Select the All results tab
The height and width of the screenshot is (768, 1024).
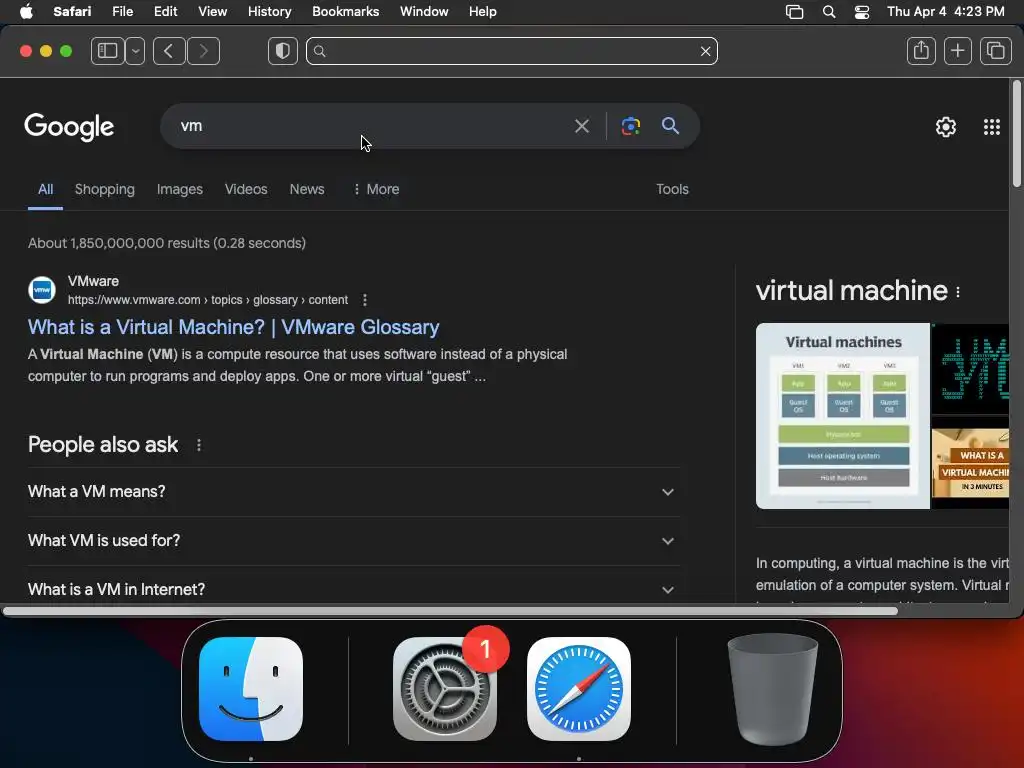[x=45, y=189]
